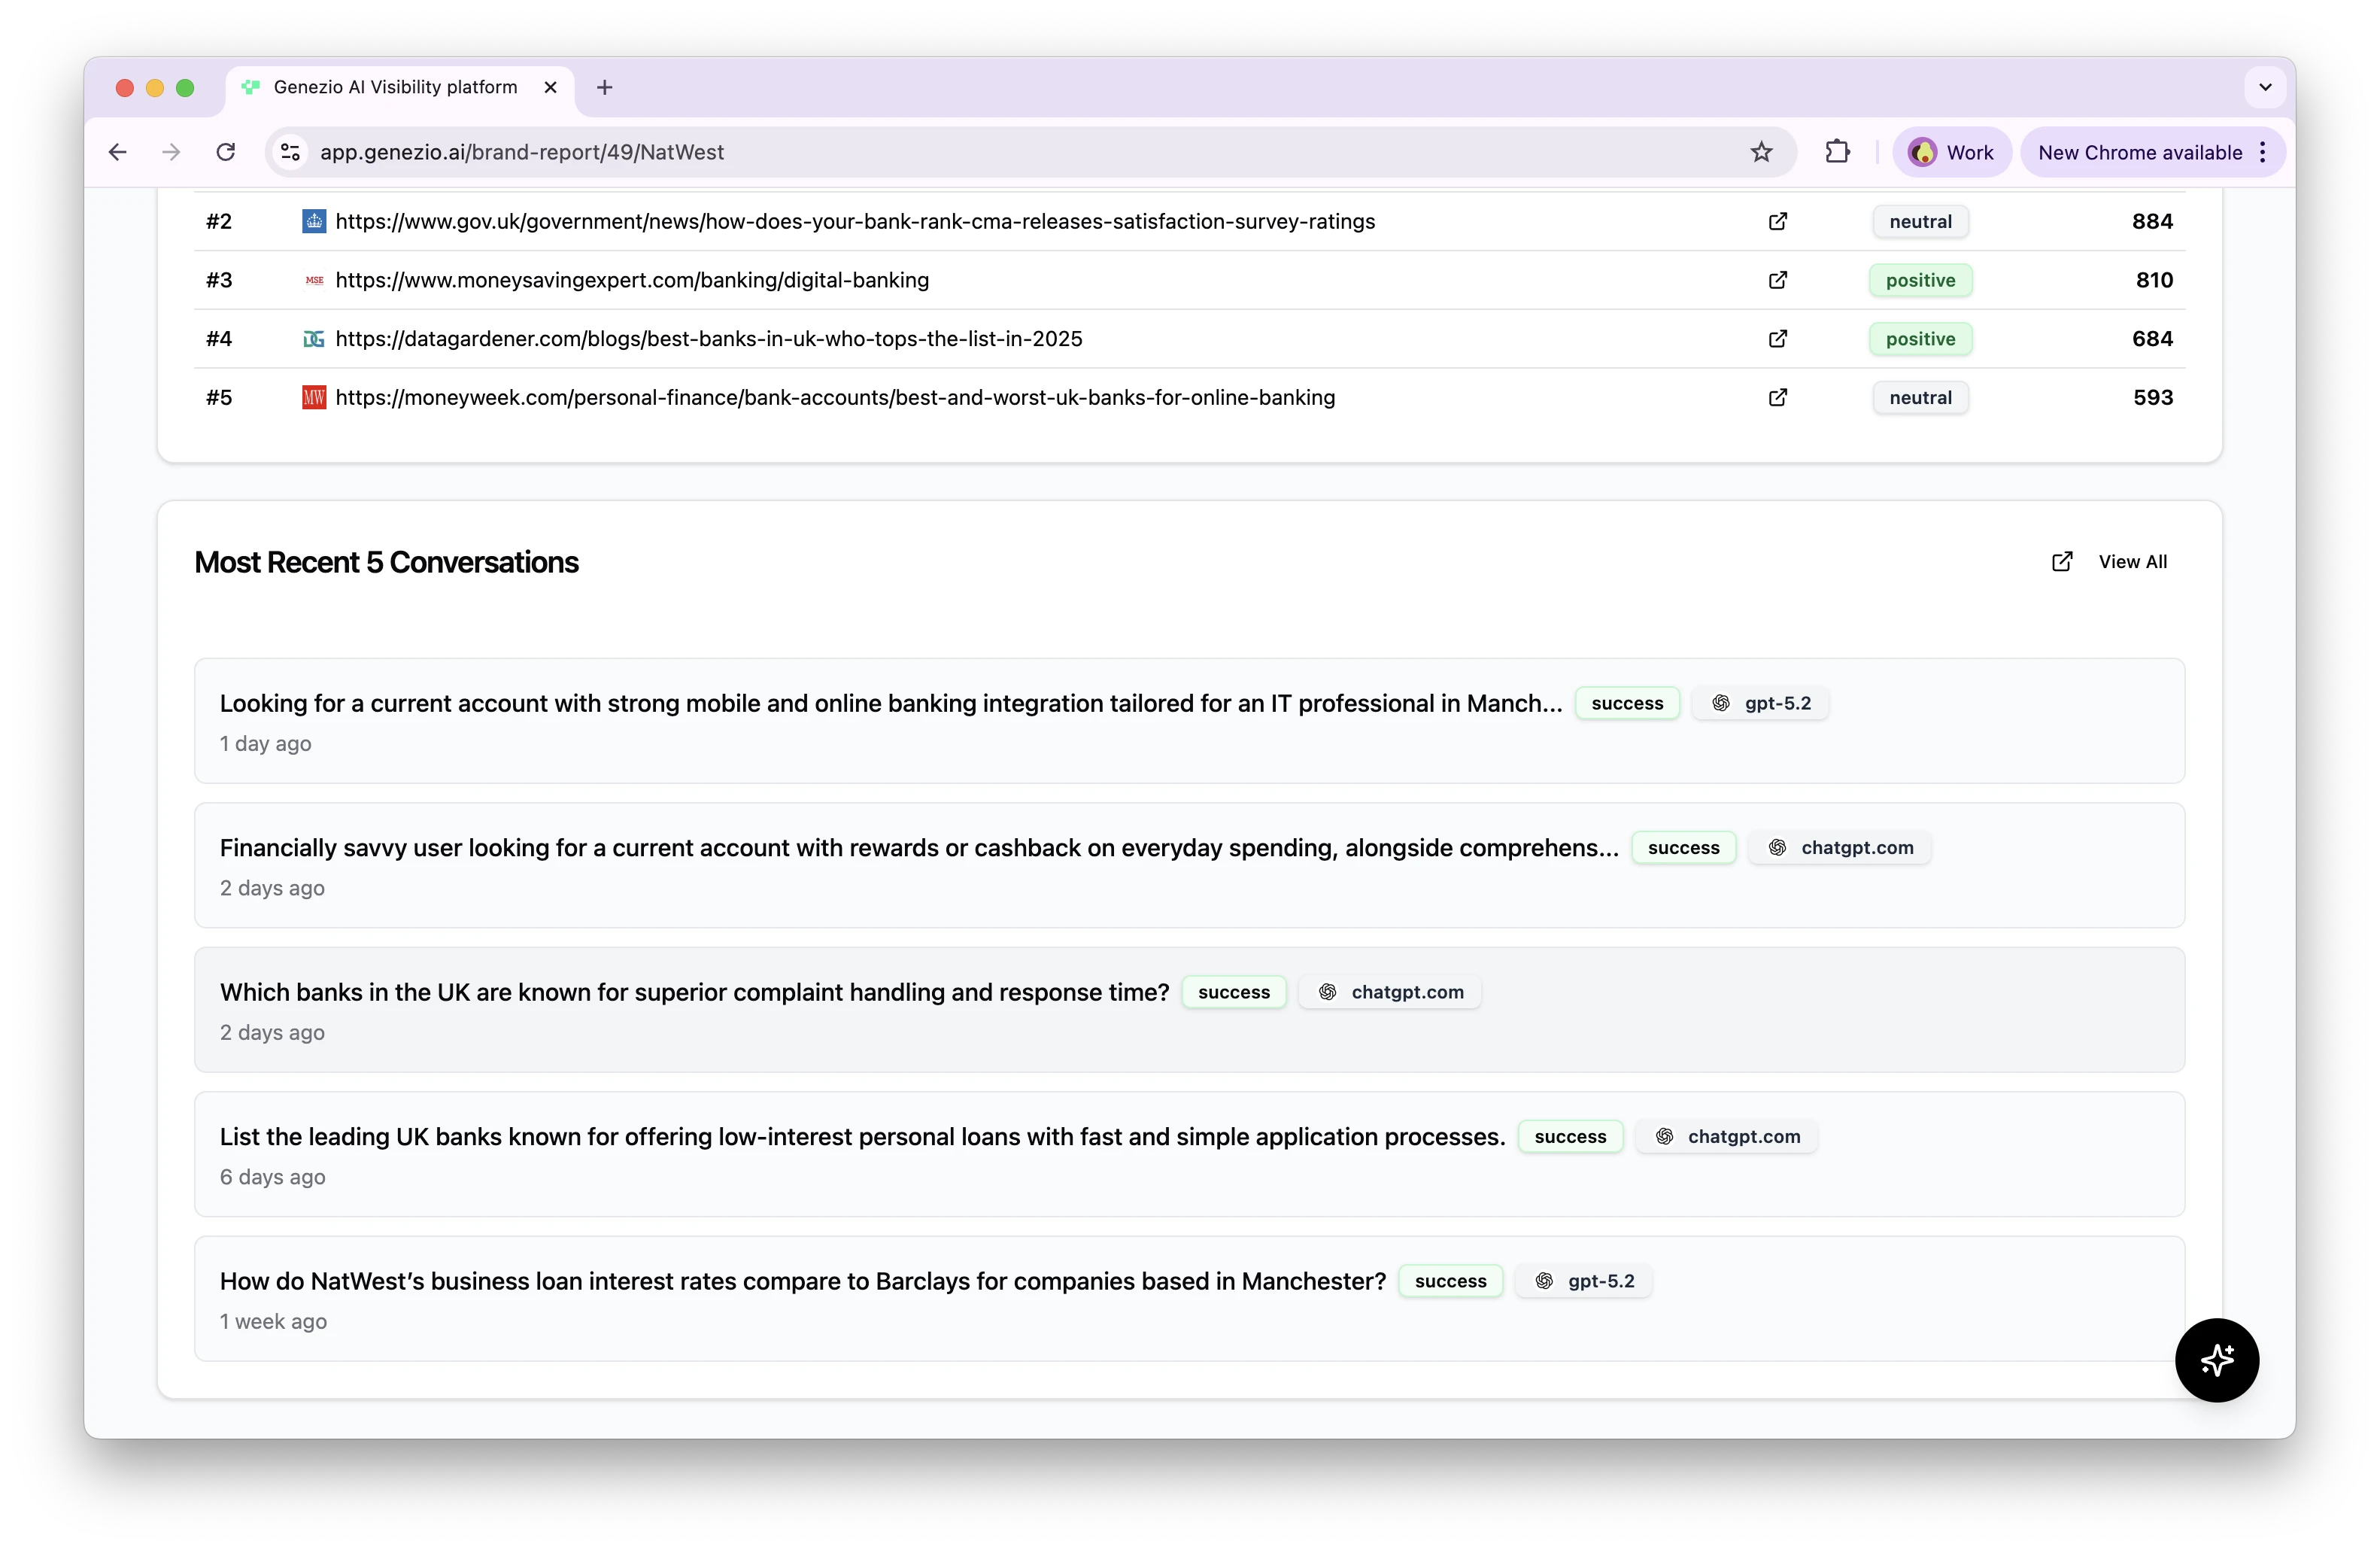Screen dimensions: 2380x1550
Task: Open the NatWest business loan rates conversation
Action: click(x=802, y=1281)
